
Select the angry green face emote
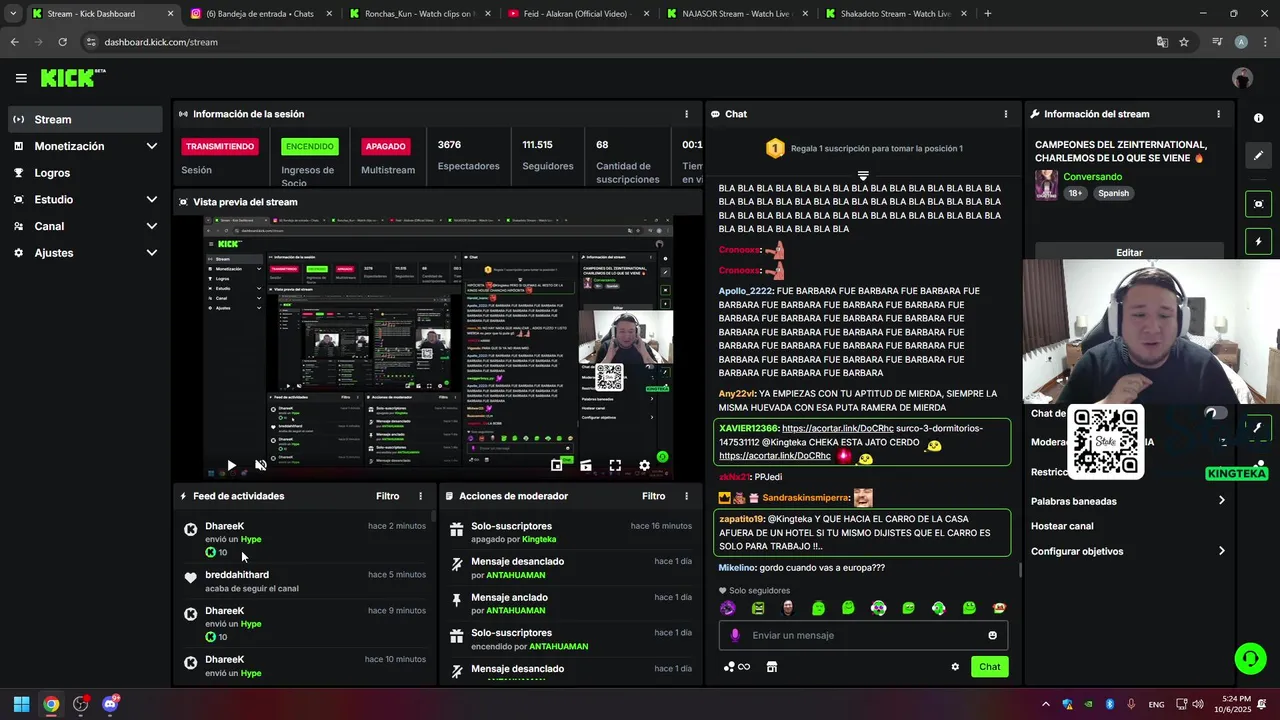click(x=758, y=608)
